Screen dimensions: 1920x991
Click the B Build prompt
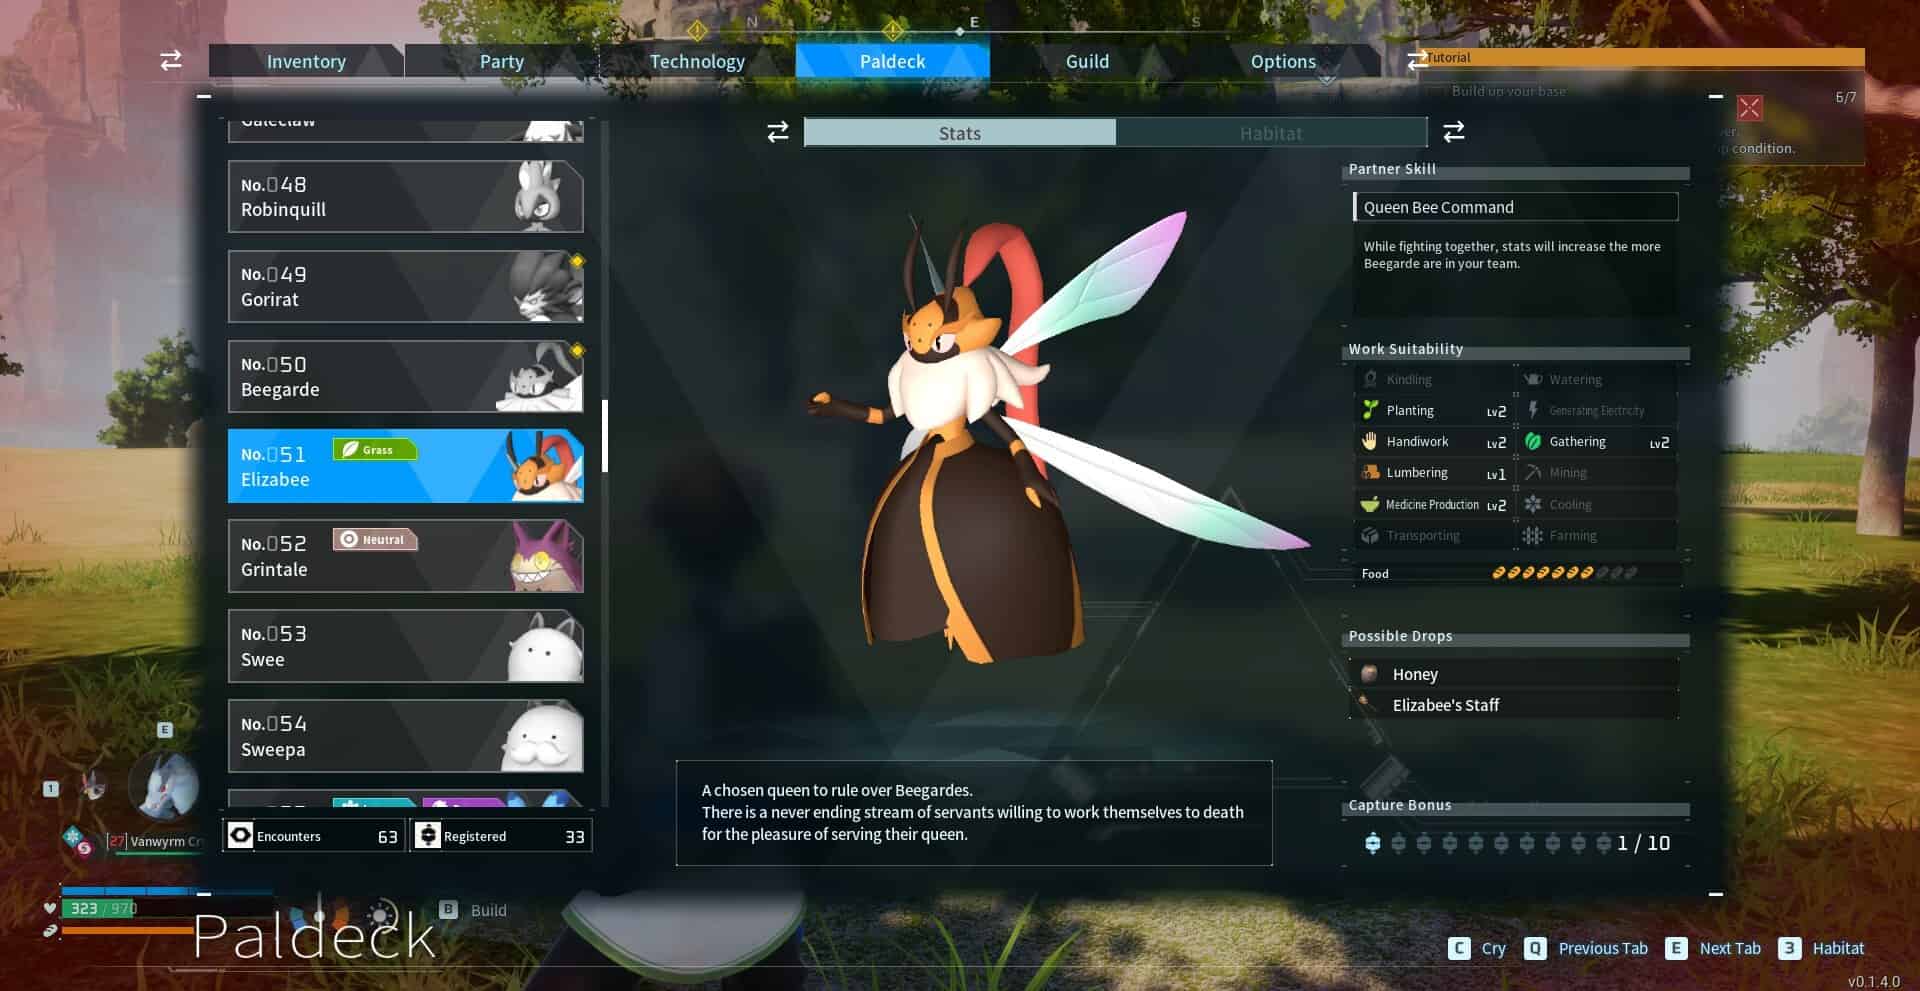[473, 910]
